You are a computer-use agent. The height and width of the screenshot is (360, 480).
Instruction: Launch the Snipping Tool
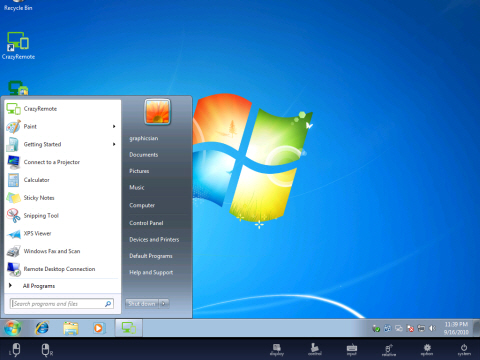coord(63,216)
